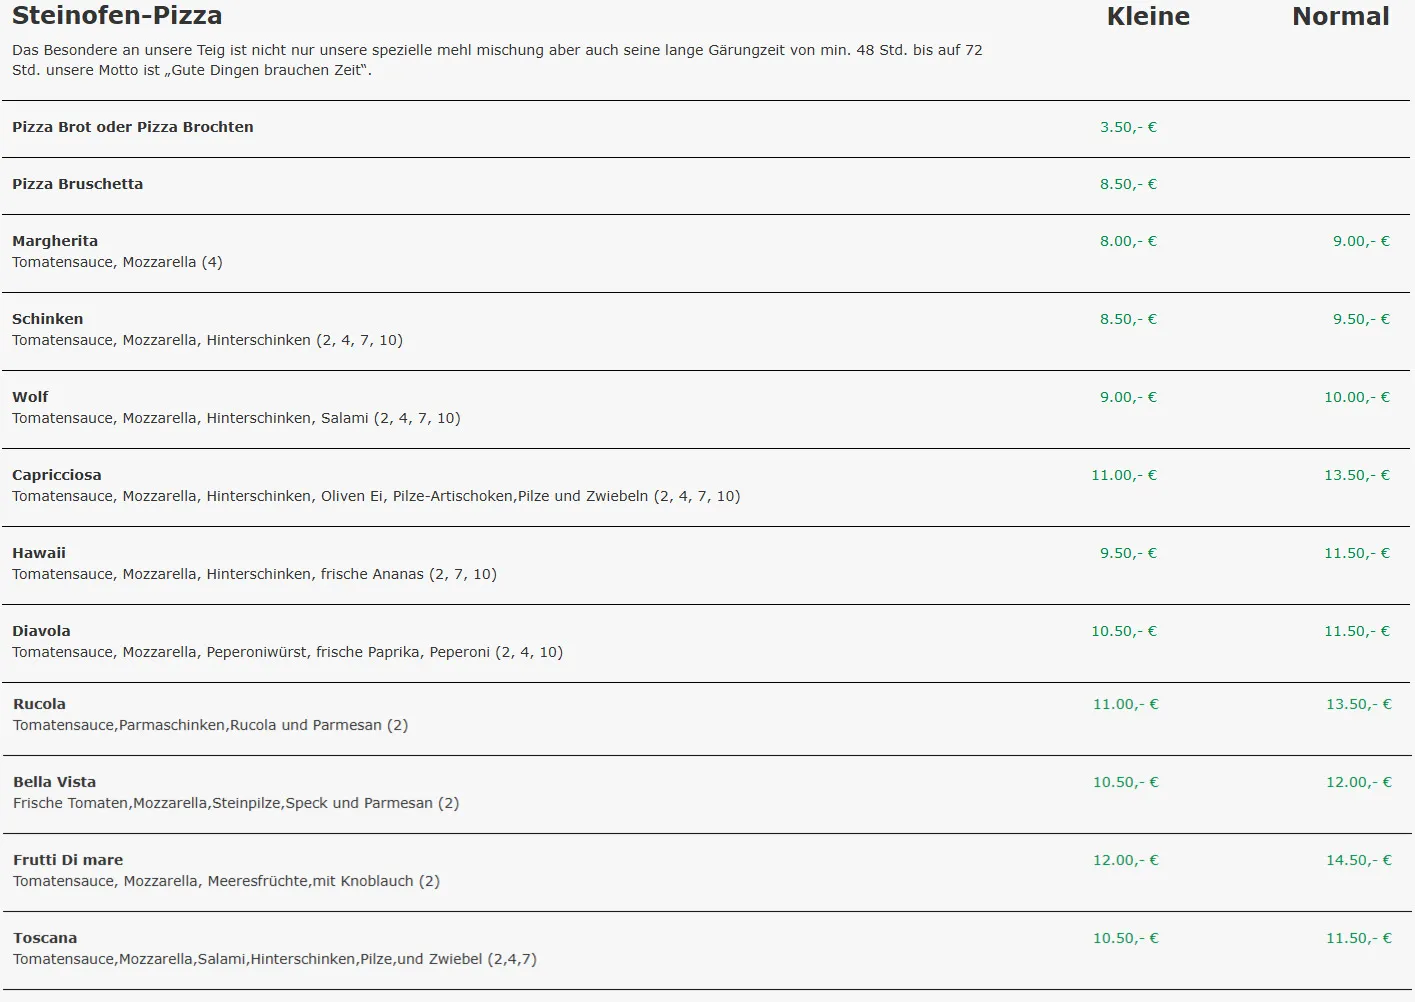Click the 3.50 € Pizza Brot price

(1128, 127)
